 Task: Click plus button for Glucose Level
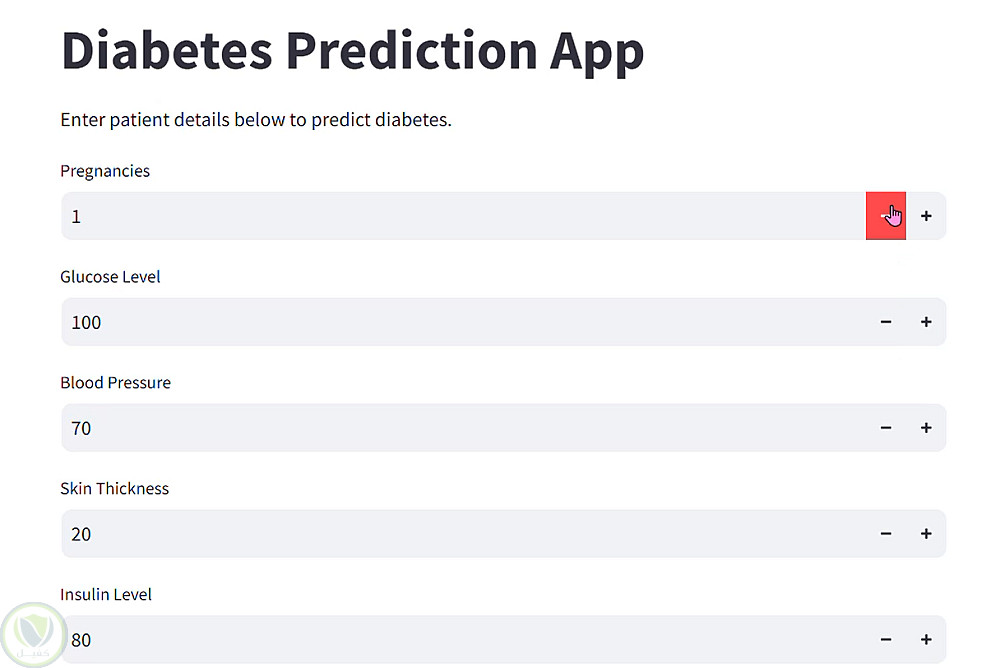(x=926, y=322)
